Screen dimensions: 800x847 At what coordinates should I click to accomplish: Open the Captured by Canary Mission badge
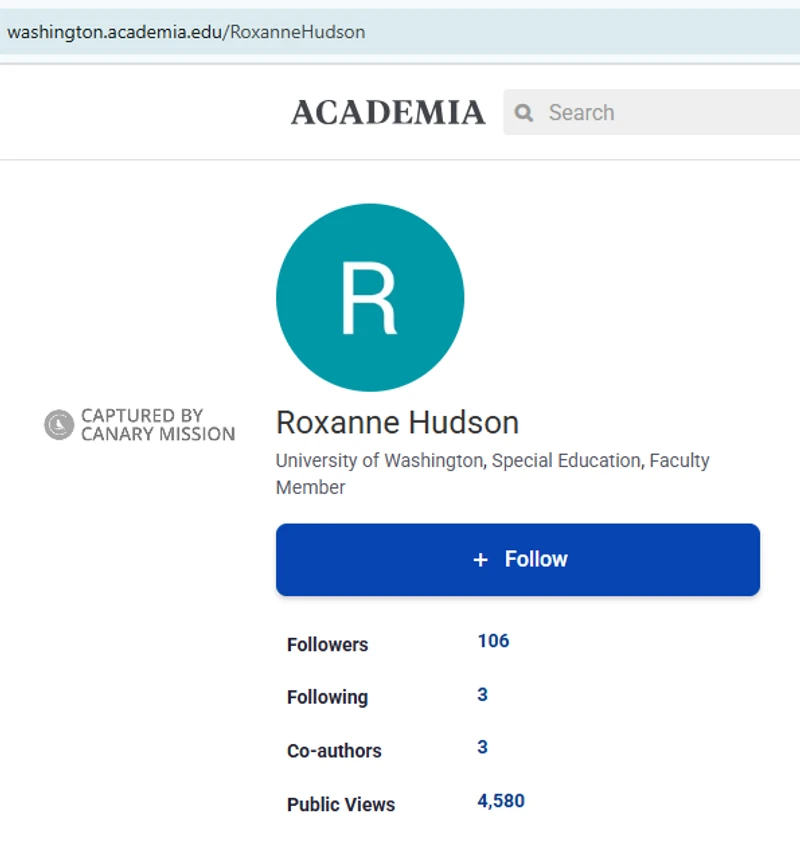pyautogui.click(x=141, y=424)
